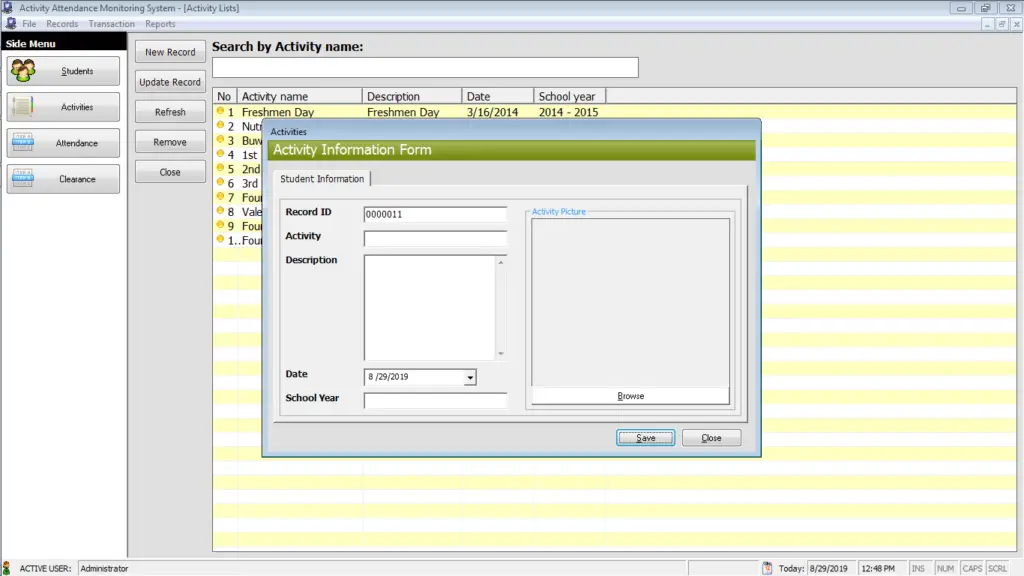Click the Activities dialog title bar icon
This screenshot has width=1024, height=576.
point(272,131)
